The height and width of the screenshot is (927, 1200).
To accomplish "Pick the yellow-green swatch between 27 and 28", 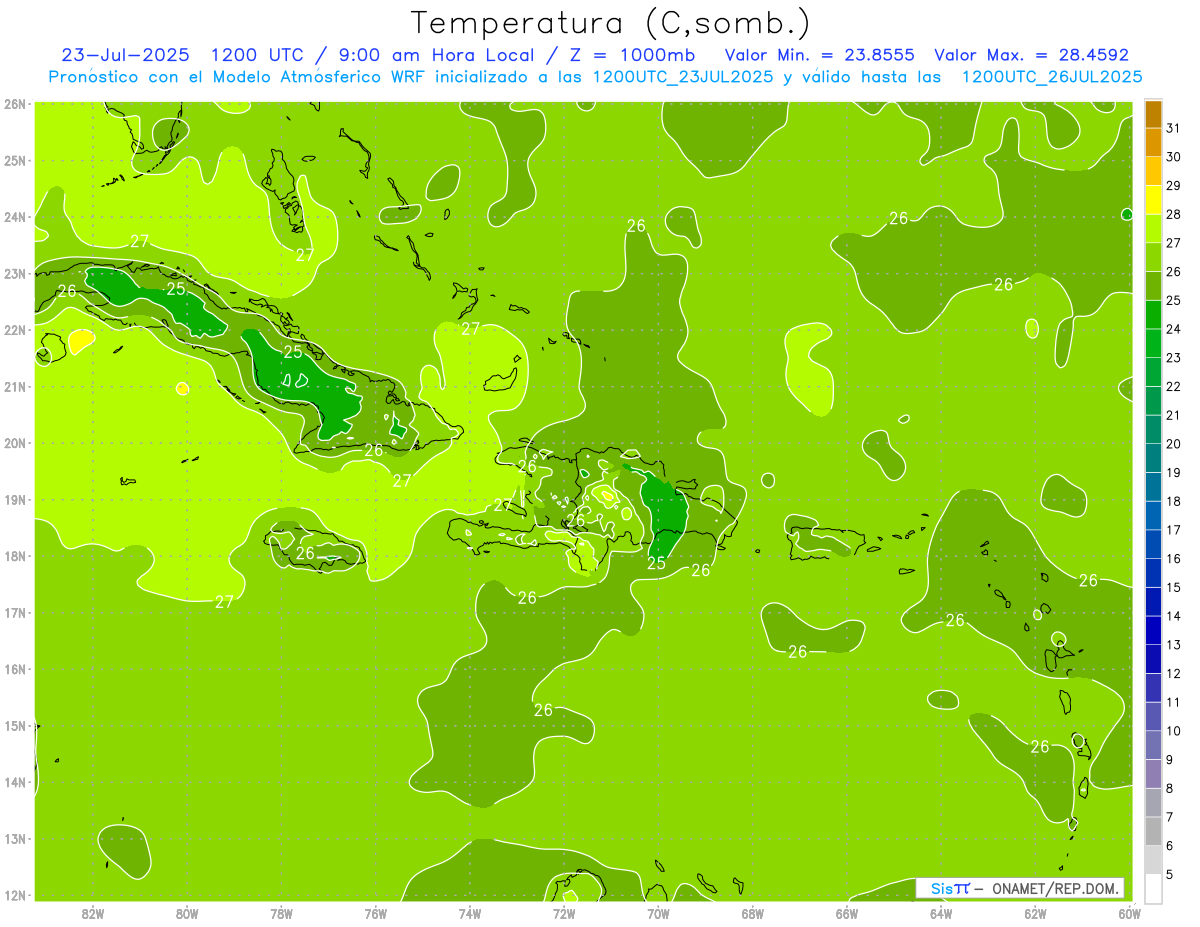I will pyautogui.click(x=1153, y=228).
